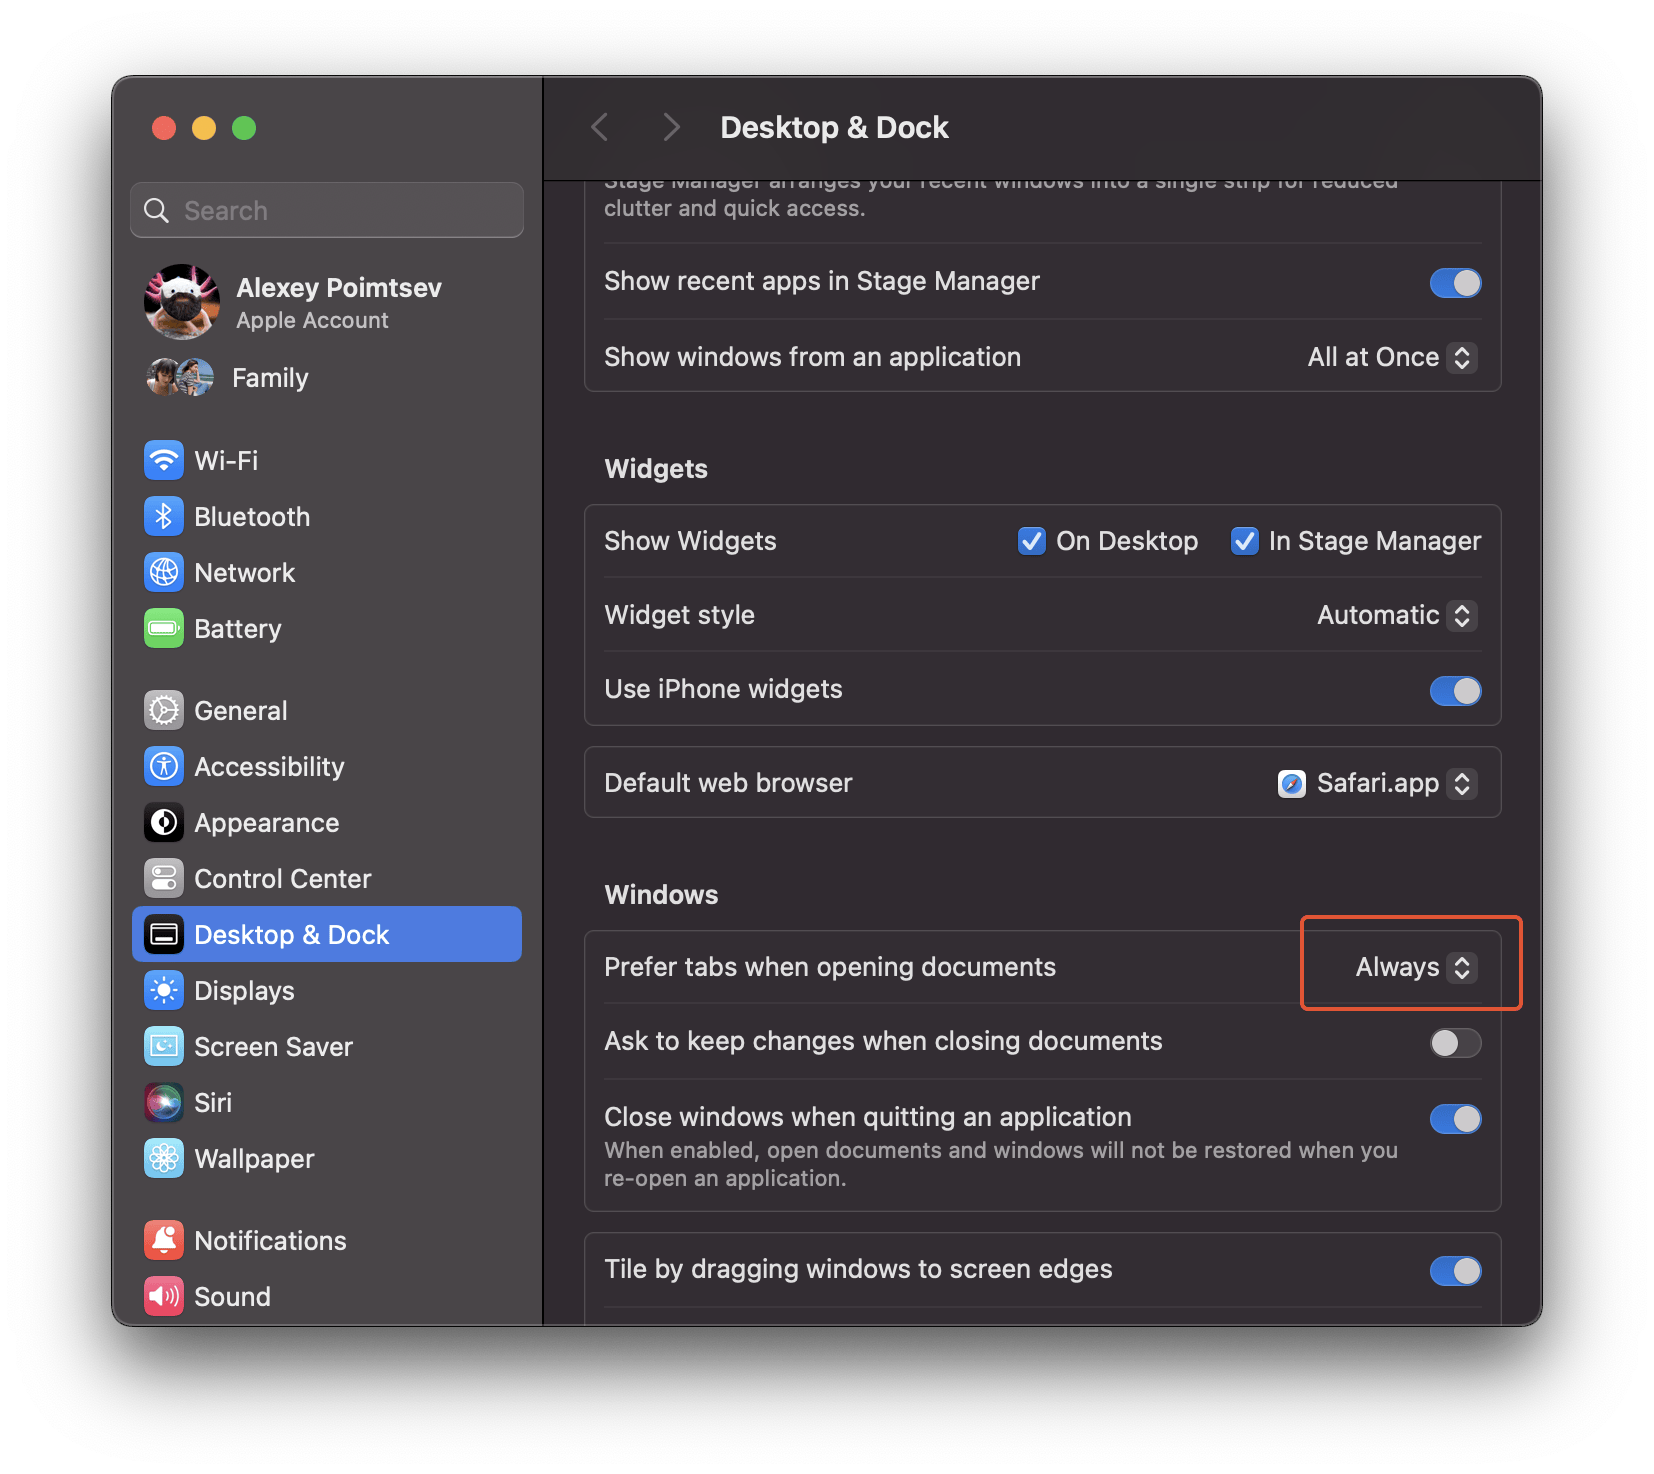Open the Siri settings icon
This screenshot has height=1474, width=1654.
(164, 1103)
